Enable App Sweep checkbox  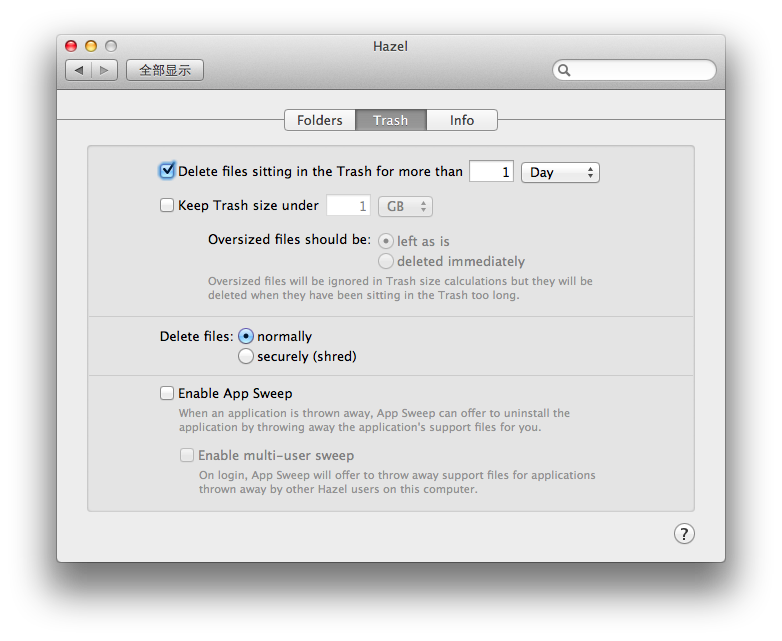pos(167,393)
